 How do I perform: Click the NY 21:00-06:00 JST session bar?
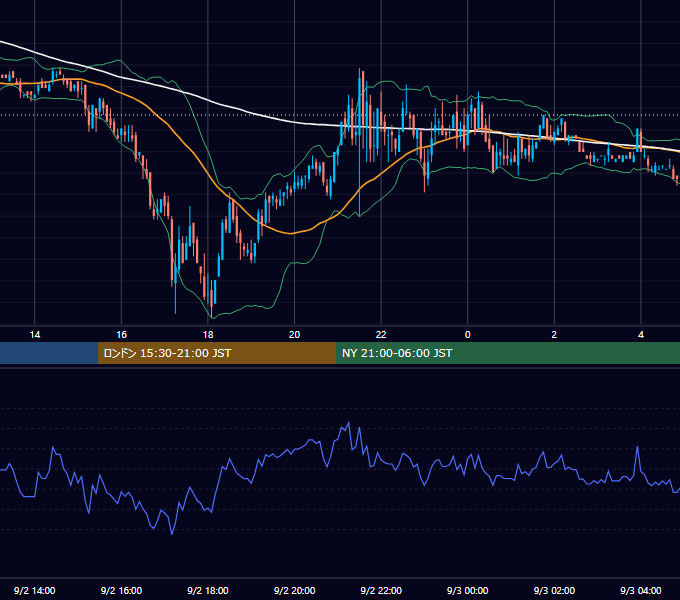point(508,353)
